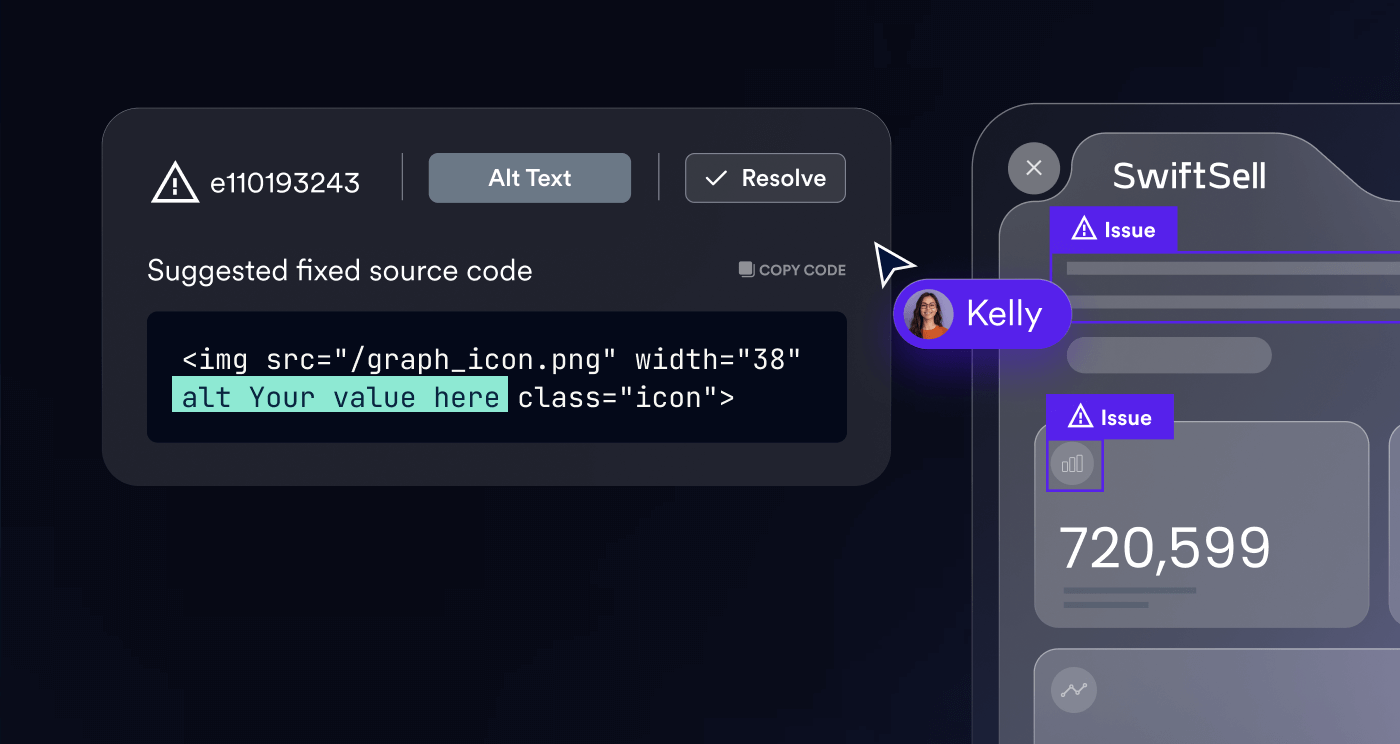Click the SwiftSell title
1400x744 pixels.
[x=1189, y=177]
